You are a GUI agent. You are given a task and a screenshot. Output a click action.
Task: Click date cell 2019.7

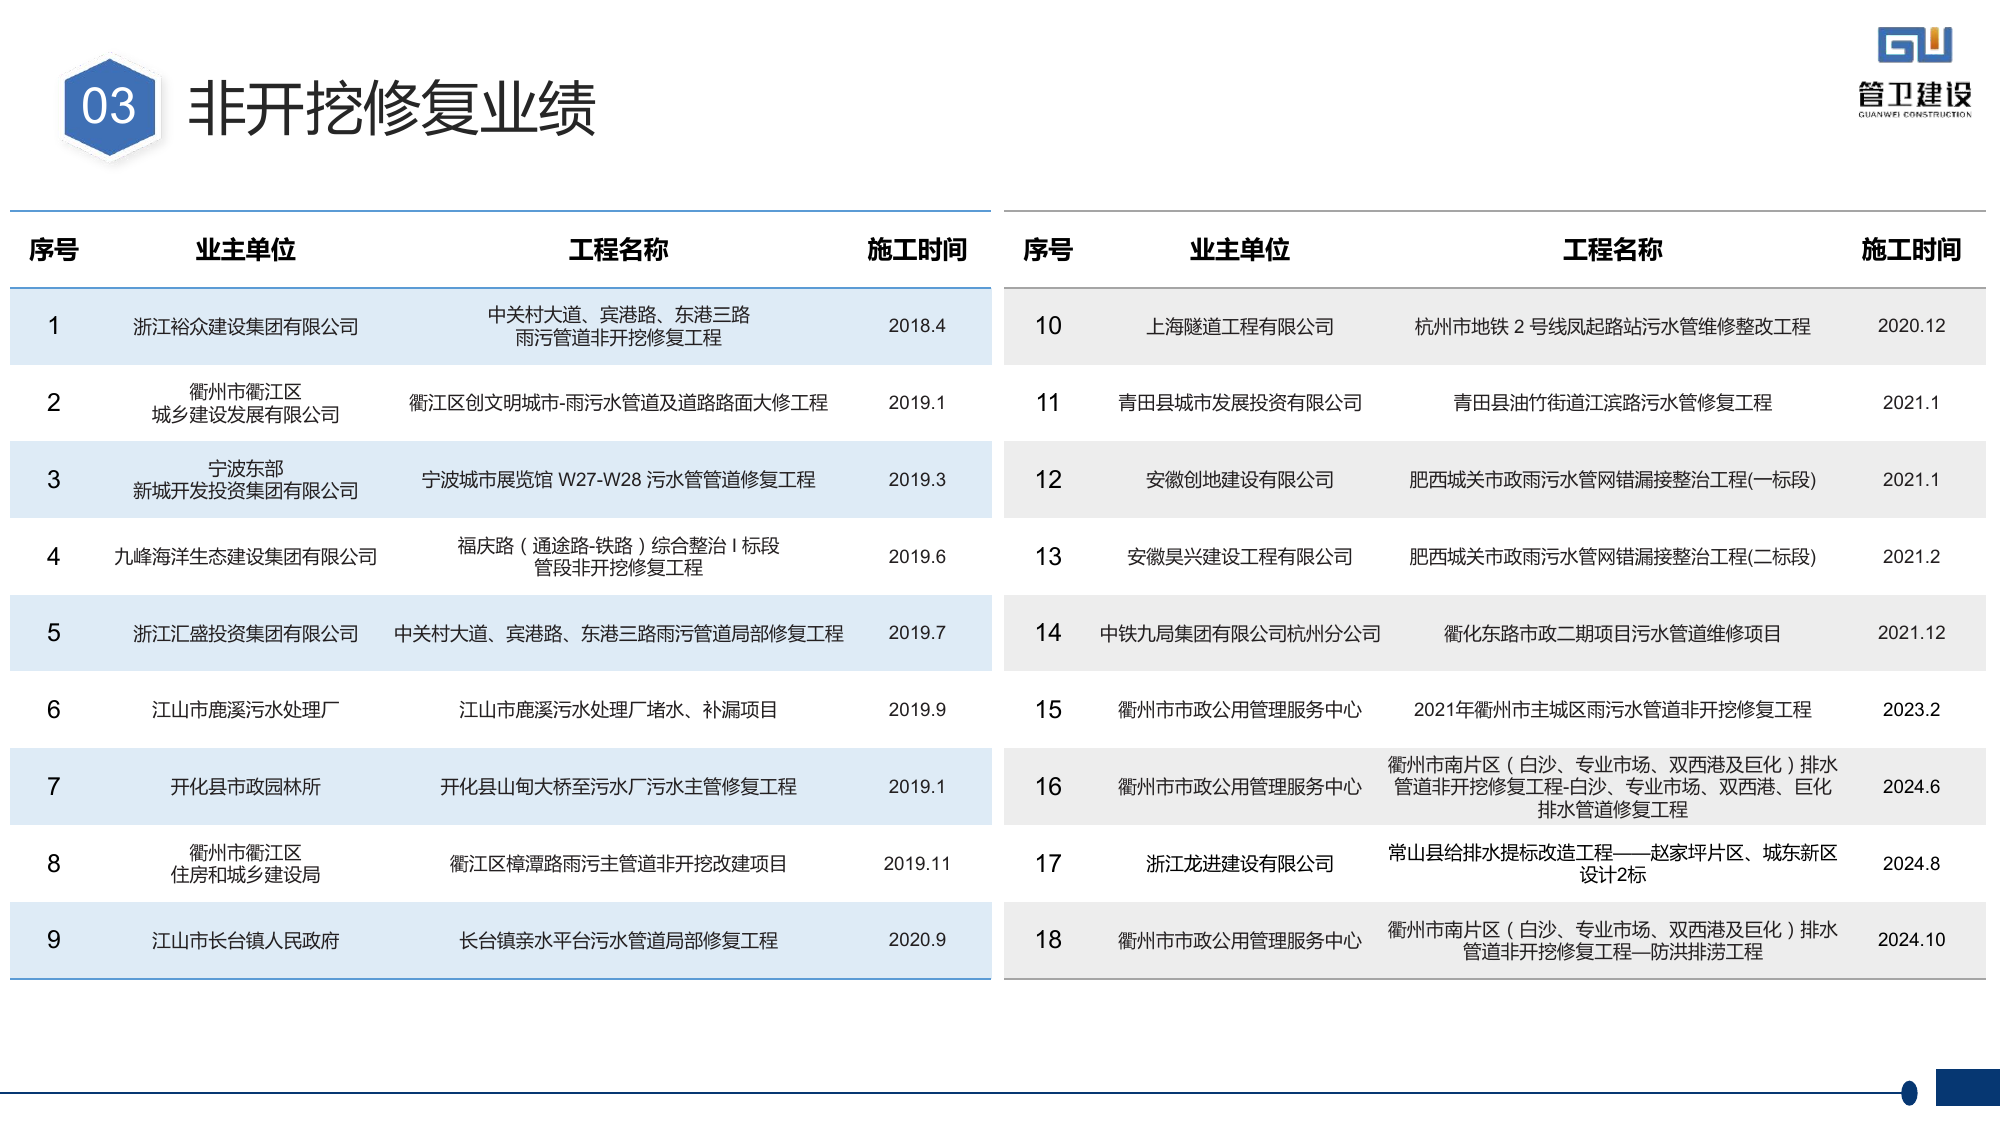point(917,633)
